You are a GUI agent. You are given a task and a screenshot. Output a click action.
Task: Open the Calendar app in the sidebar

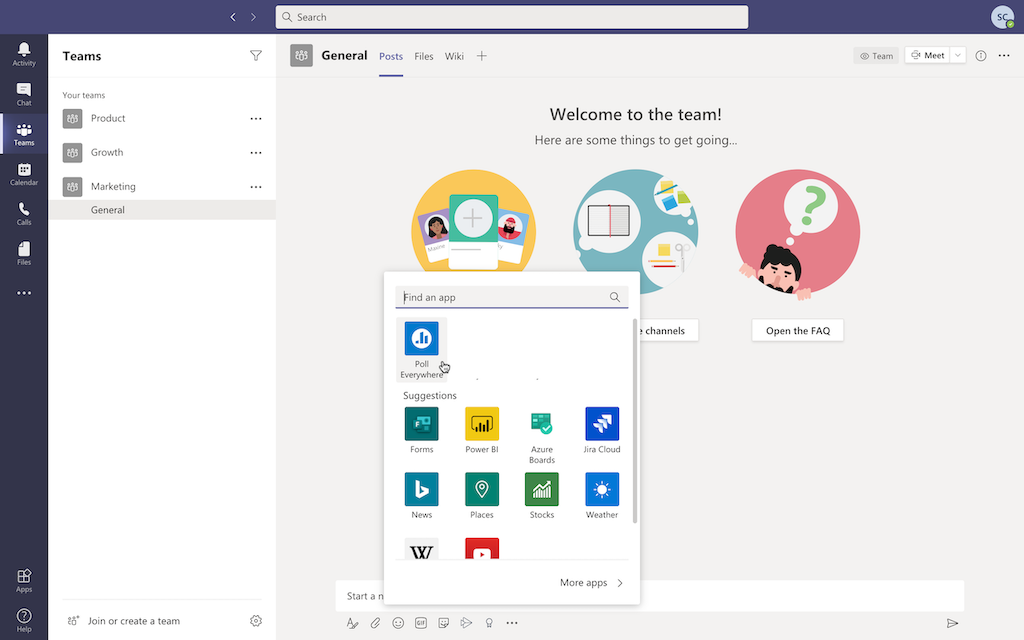click(x=24, y=174)
